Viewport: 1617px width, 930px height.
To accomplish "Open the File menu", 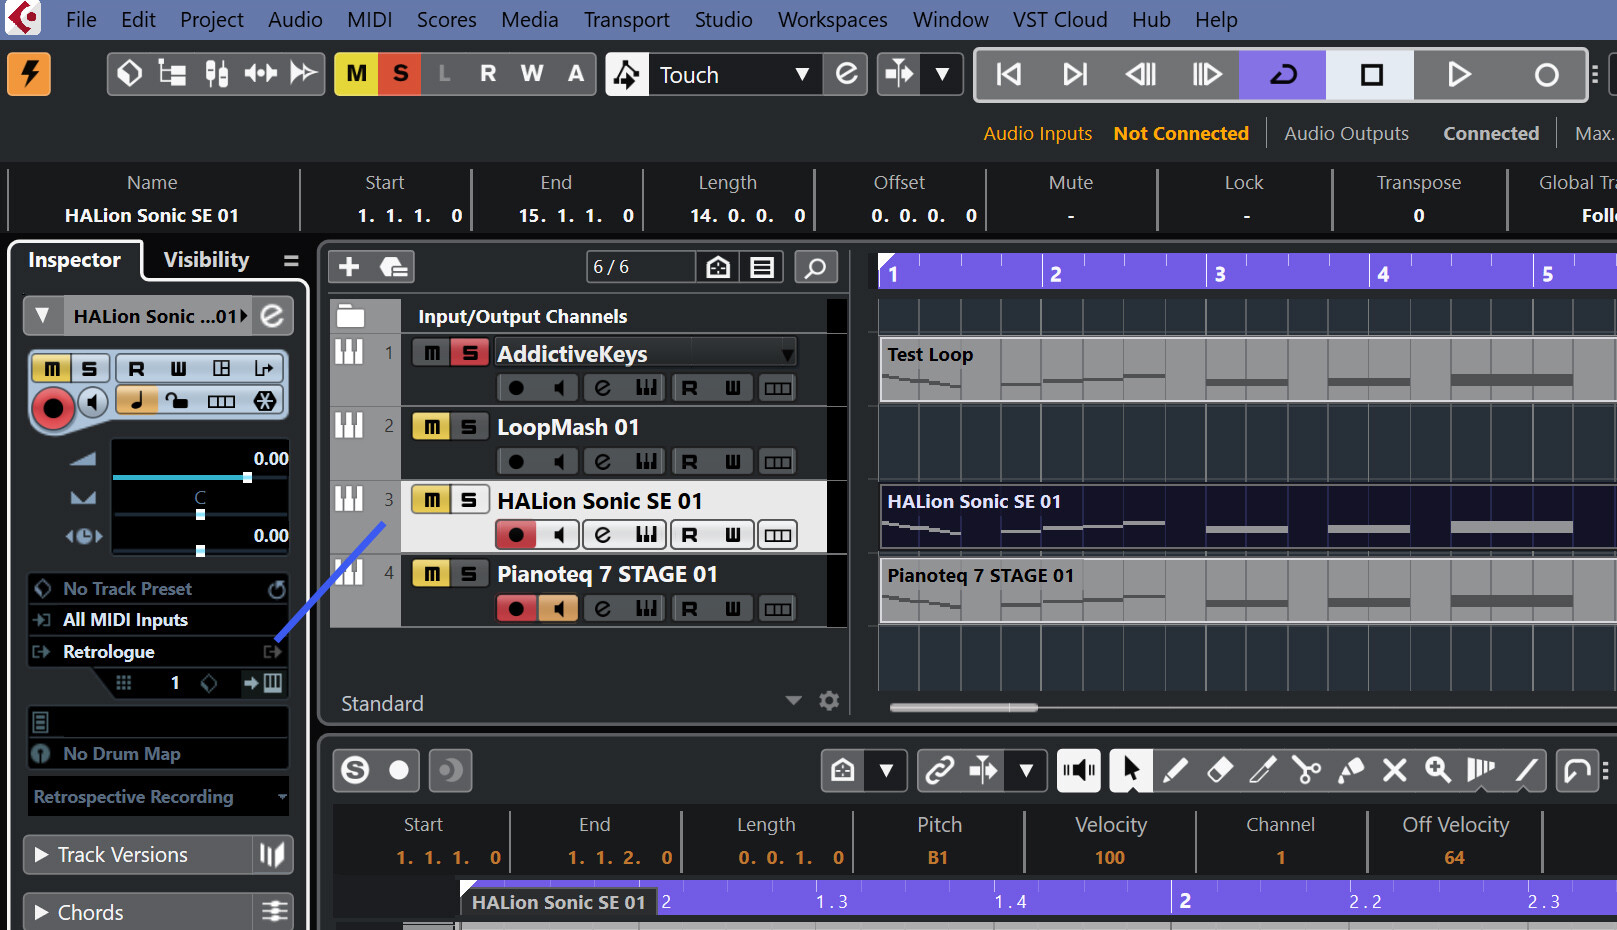I will tap(81, 20).
